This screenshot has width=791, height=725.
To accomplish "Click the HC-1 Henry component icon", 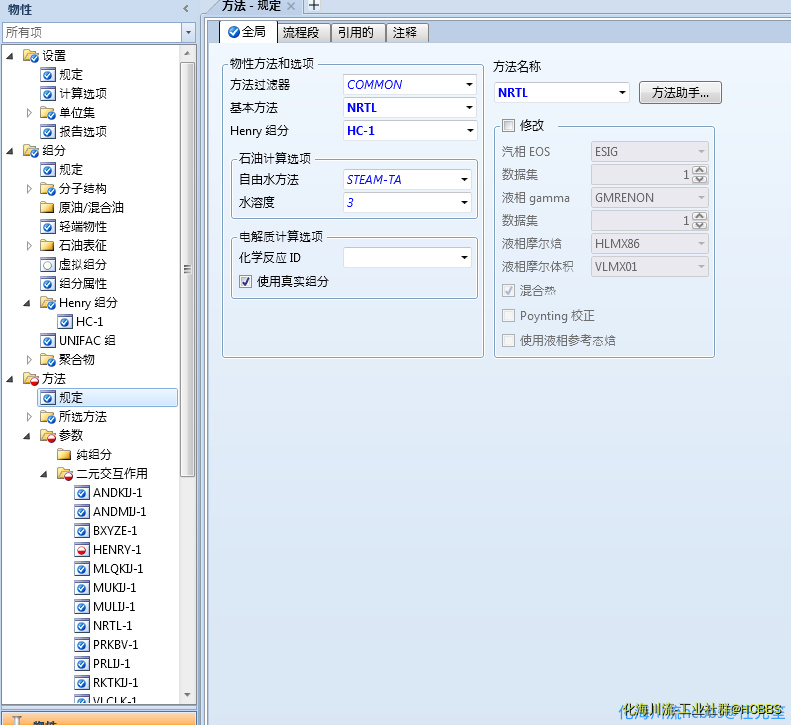I will coord(65,322).
